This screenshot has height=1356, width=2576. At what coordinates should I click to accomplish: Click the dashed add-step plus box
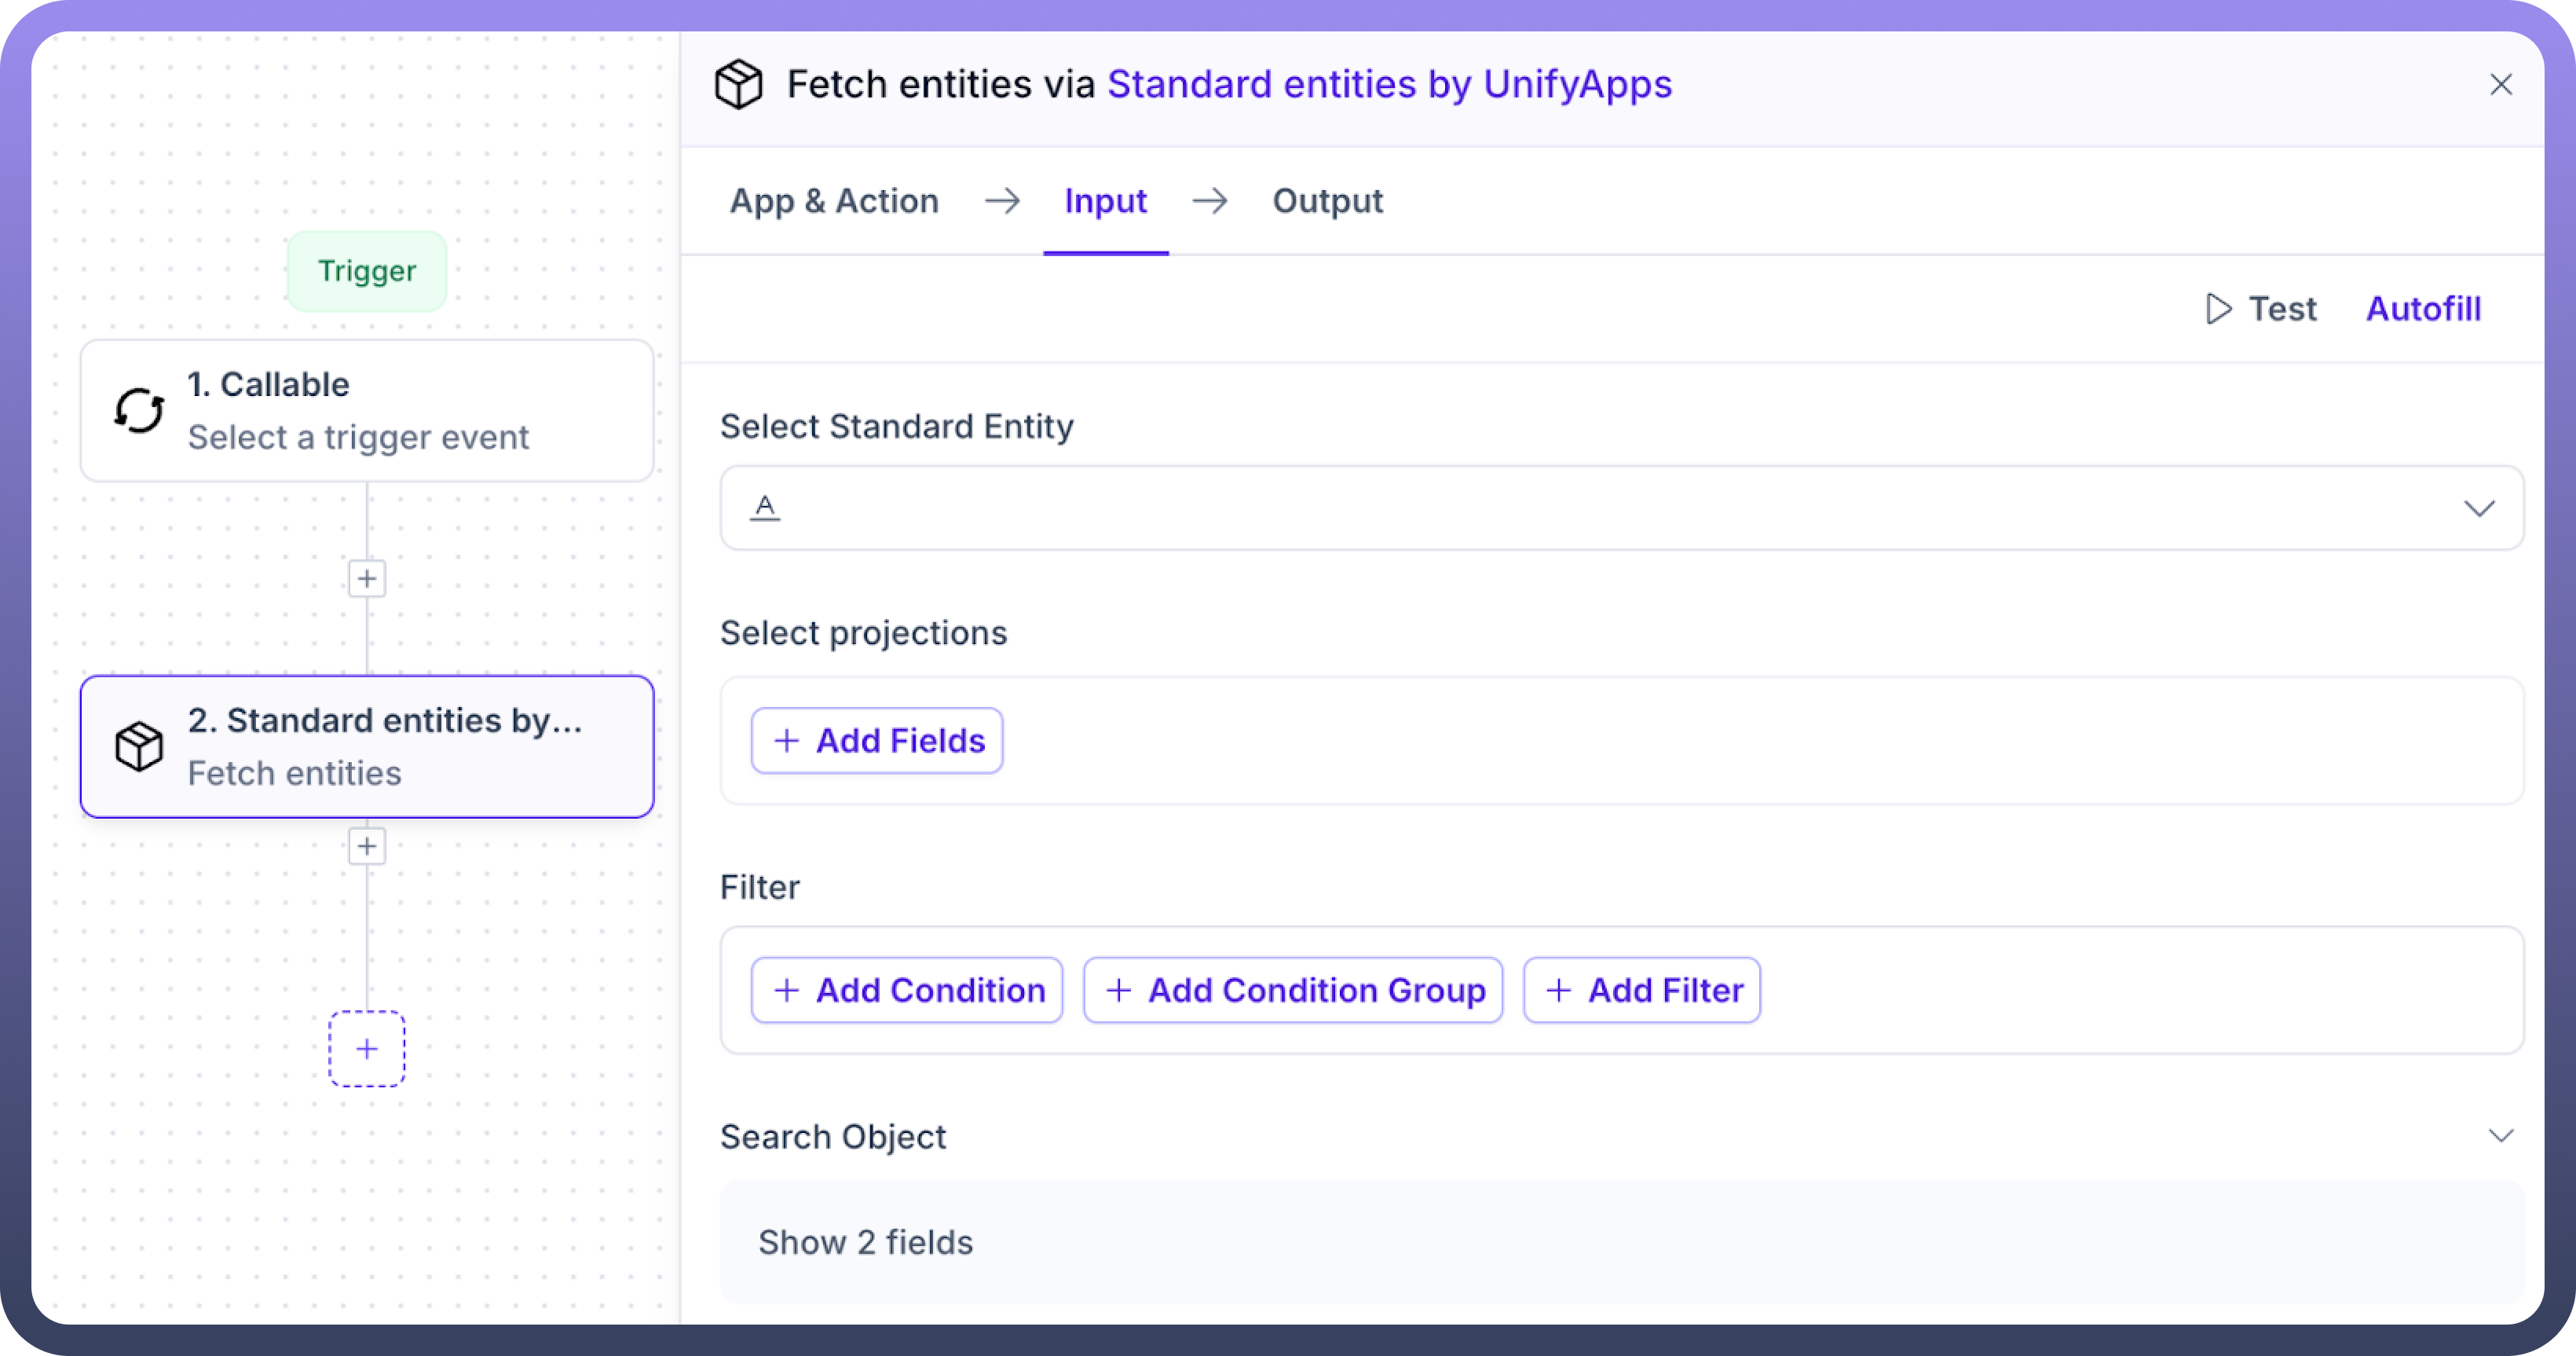pos(367,1048)
